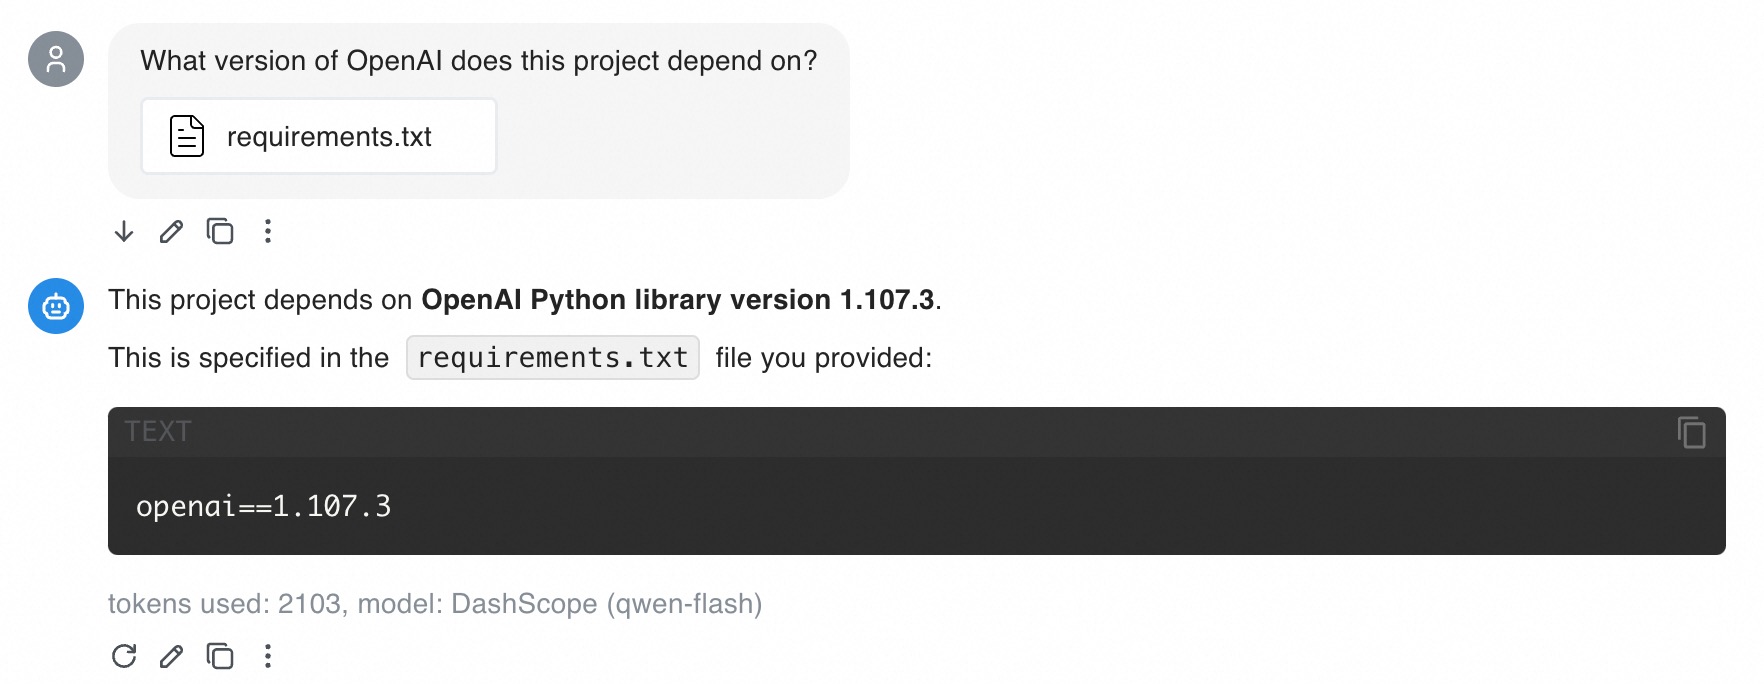
Task: Select the TEXT label on the code block
Action: pyautogui.click(x=157, y=432)
